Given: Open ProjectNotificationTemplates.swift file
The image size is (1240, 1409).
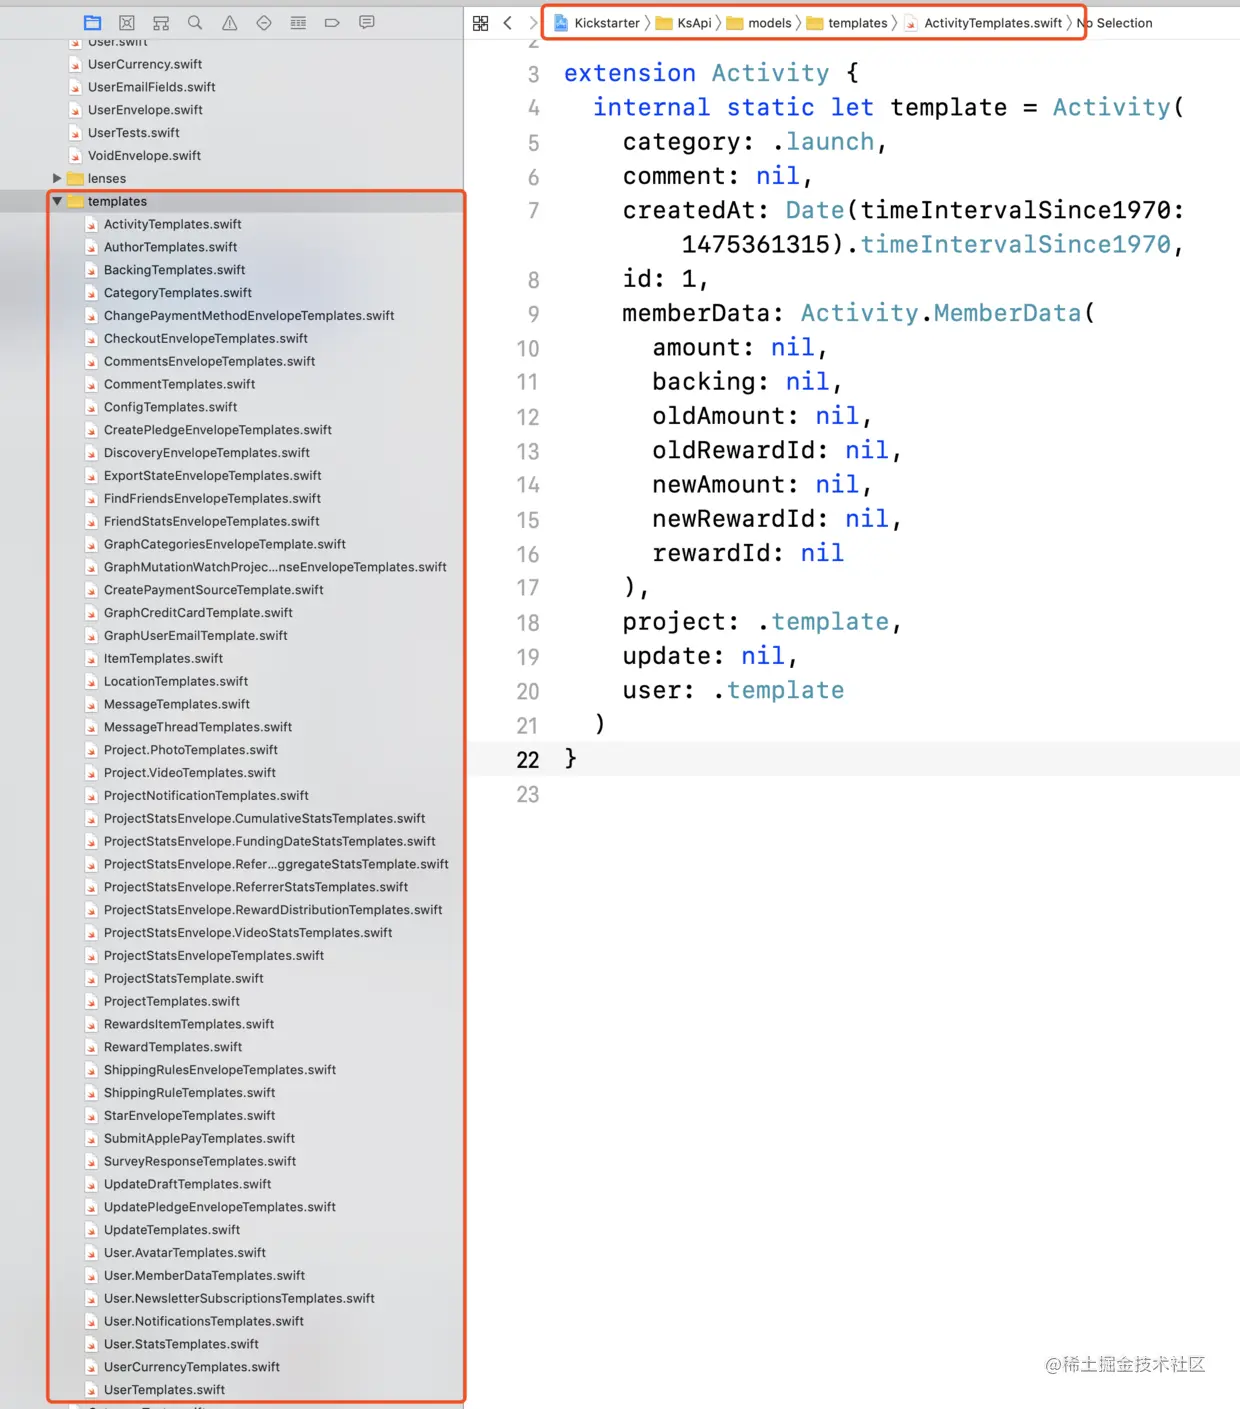Looking at the screenshot, I should click(206, 796).
